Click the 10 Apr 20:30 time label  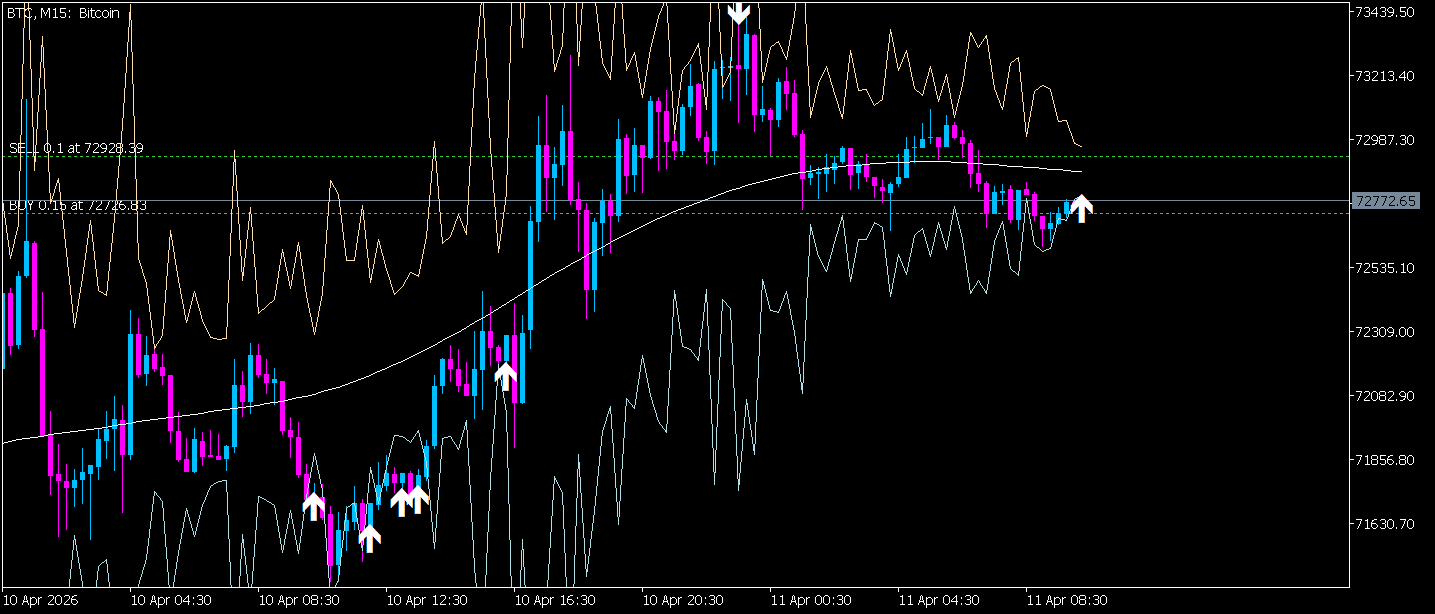pyautogui.click(x=683, y=601)
